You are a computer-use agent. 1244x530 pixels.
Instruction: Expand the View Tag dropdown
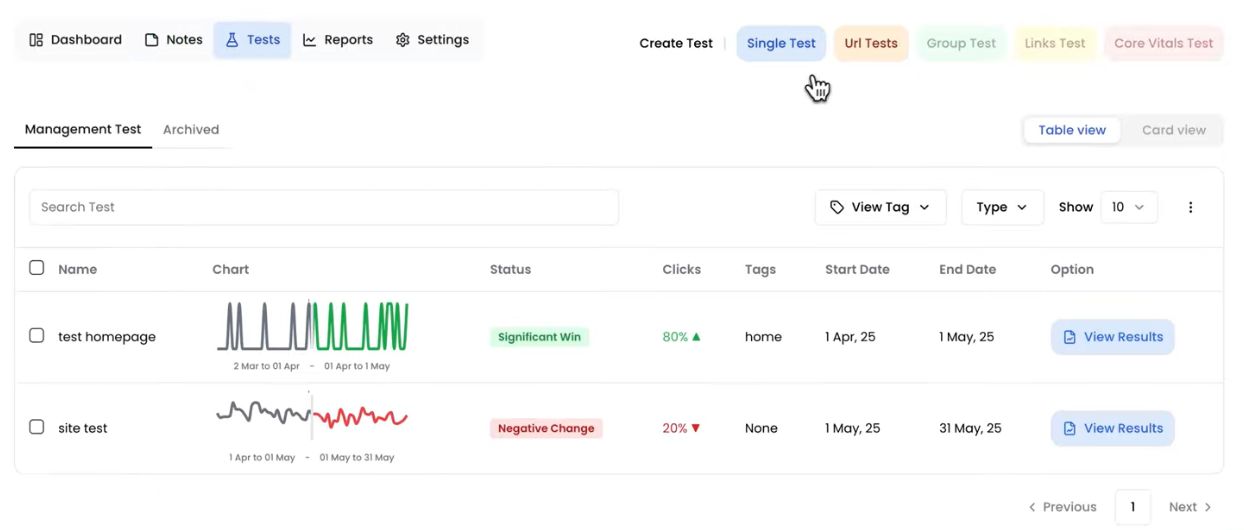[880, 207]
